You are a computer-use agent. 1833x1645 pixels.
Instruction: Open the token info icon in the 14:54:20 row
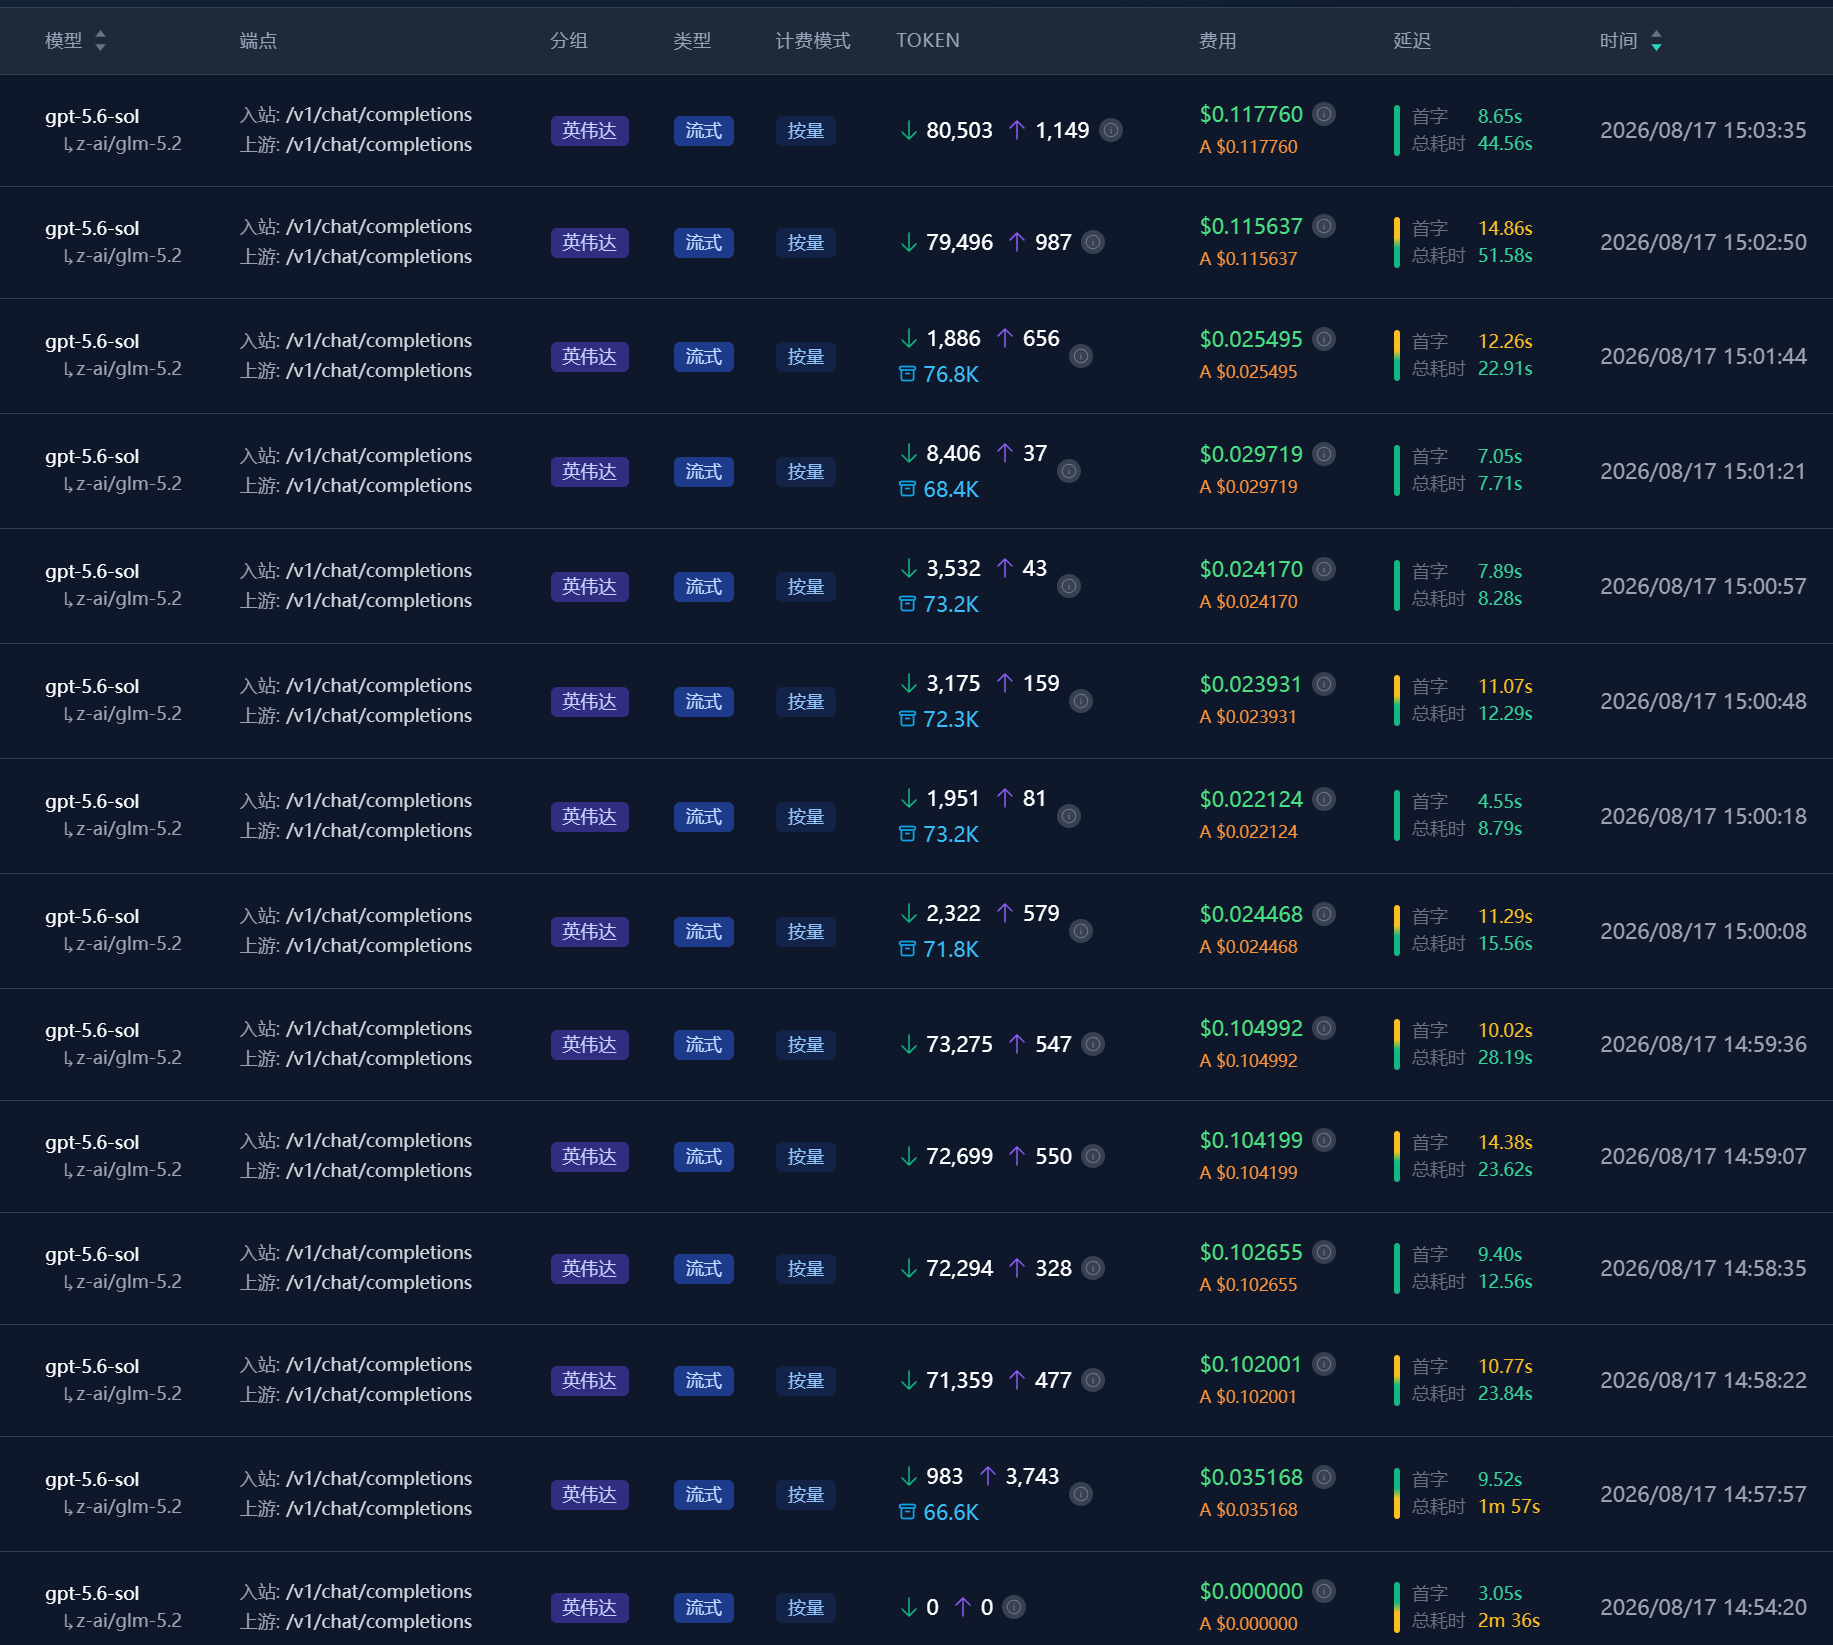(x=1014, y=1607)
